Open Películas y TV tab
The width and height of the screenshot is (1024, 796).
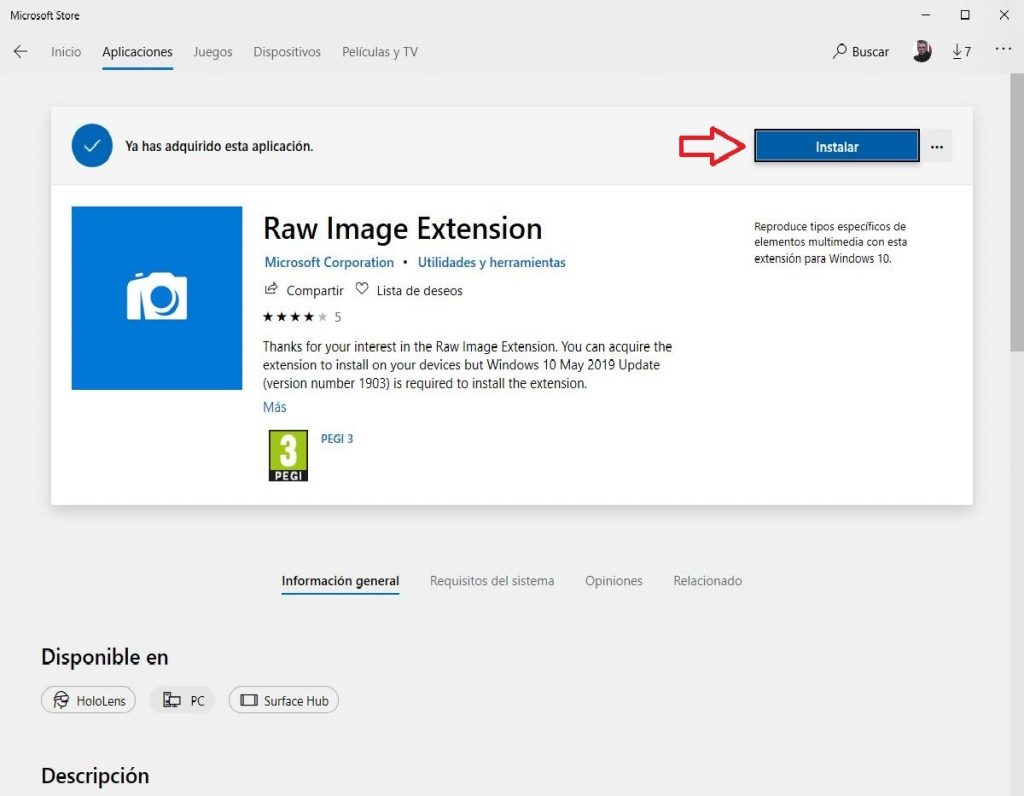[x=379, y=52]
